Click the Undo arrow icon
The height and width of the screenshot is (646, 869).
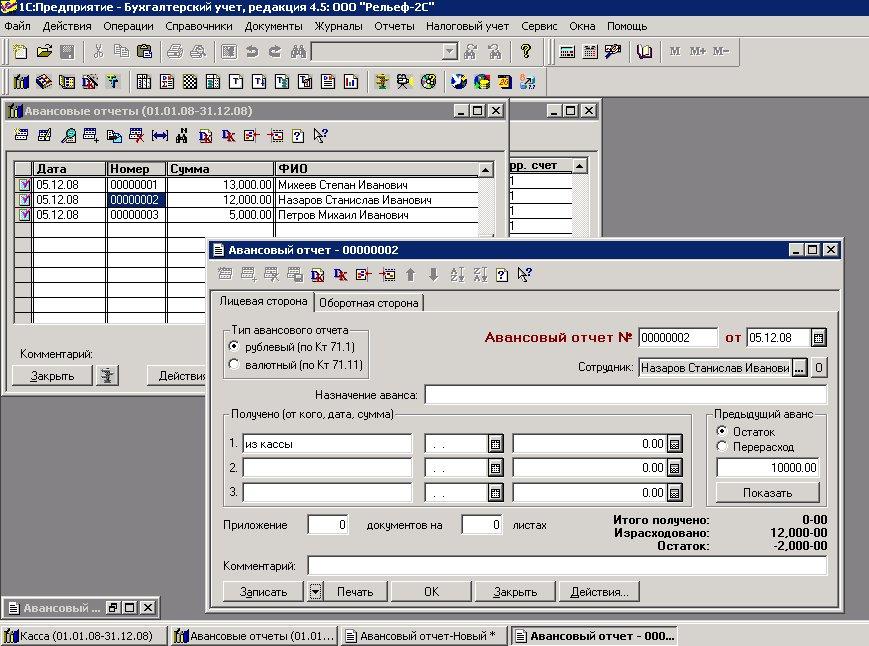coord(252,52)
